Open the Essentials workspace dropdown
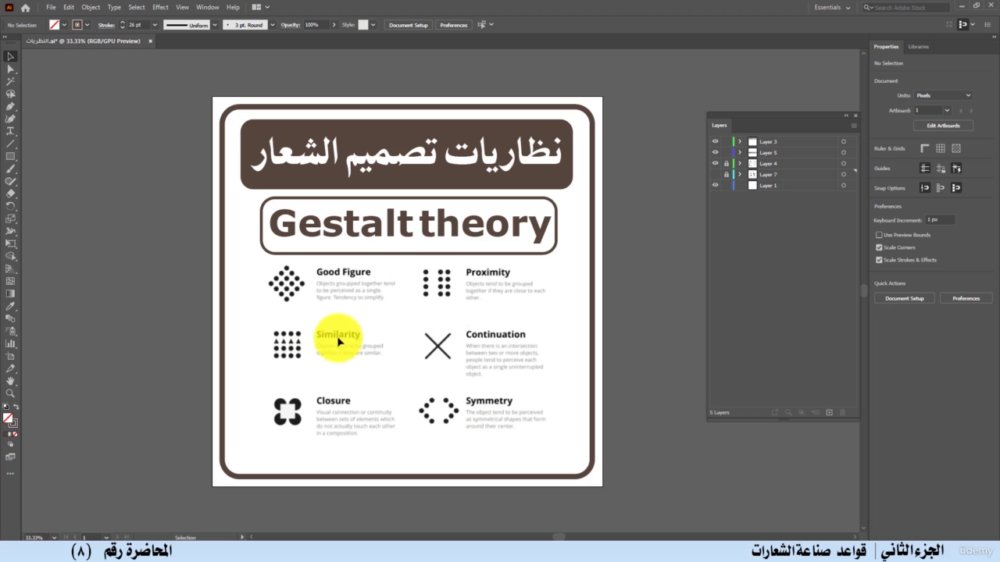Image resolution: width=1000 pixels, height=562 pixels. [x=832, y=8]
